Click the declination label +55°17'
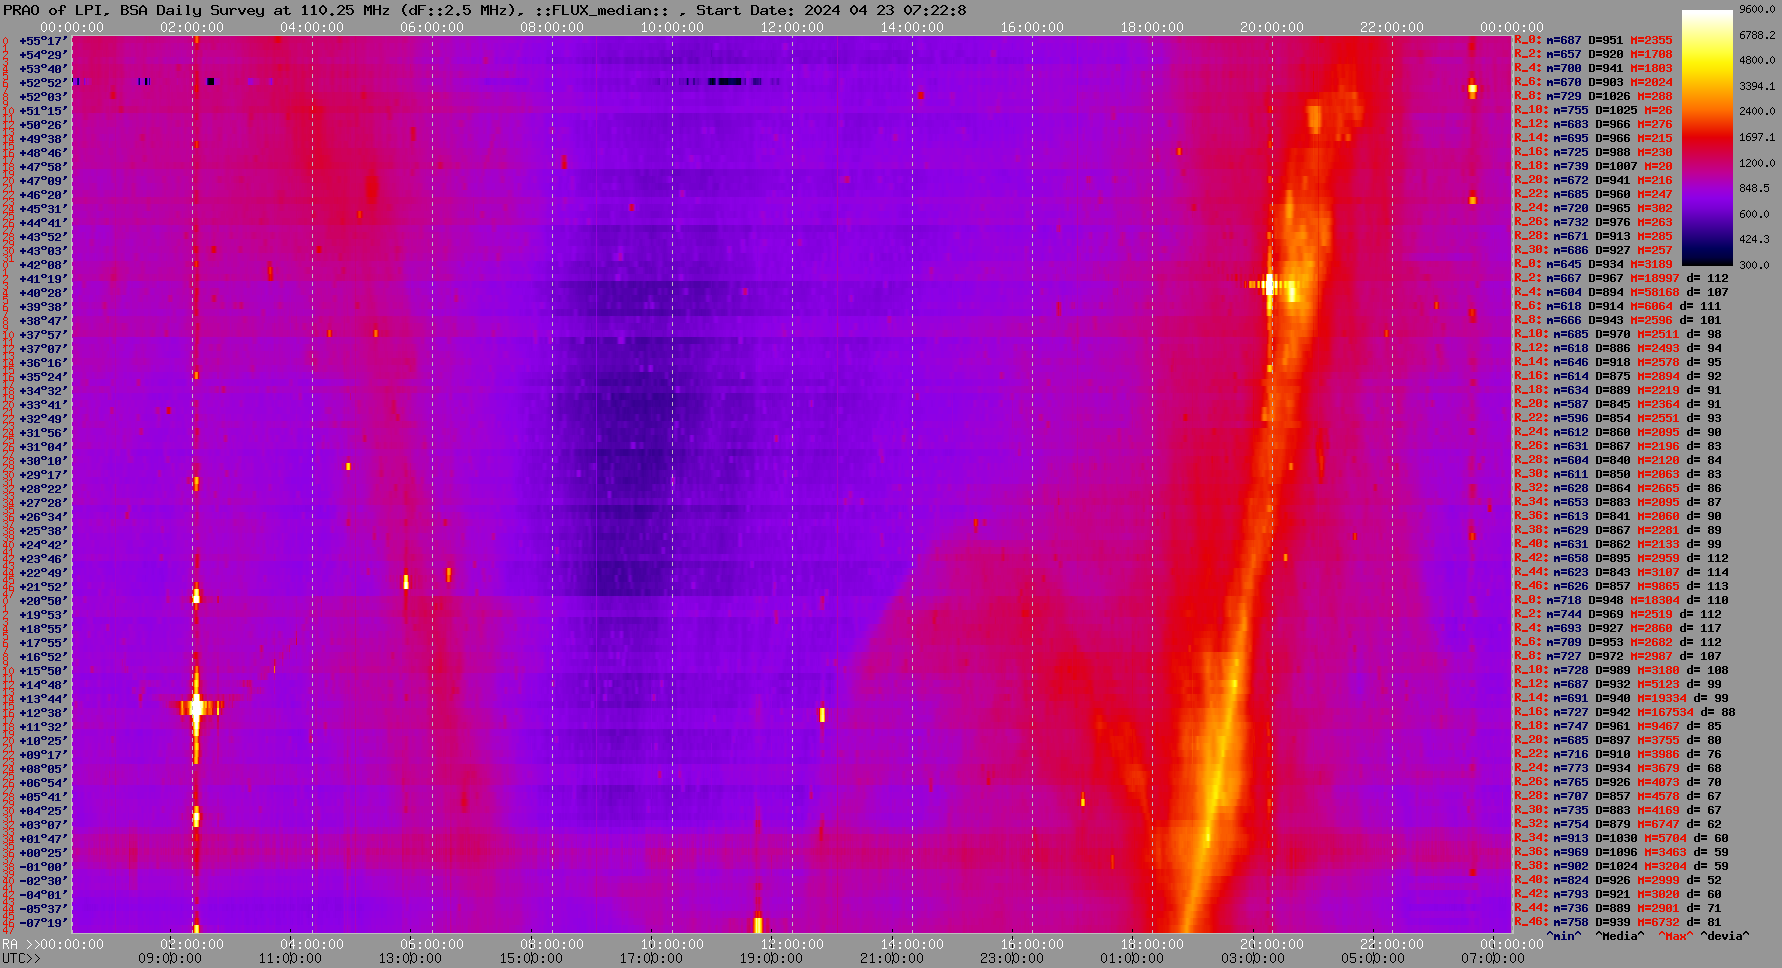 tap(43, 41)
